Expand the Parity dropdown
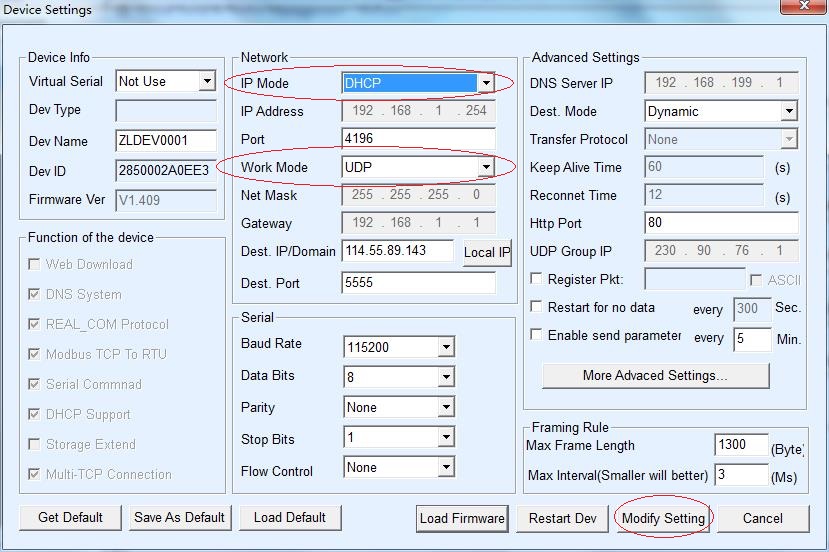The image size is (829, 552). click(446, 408)
